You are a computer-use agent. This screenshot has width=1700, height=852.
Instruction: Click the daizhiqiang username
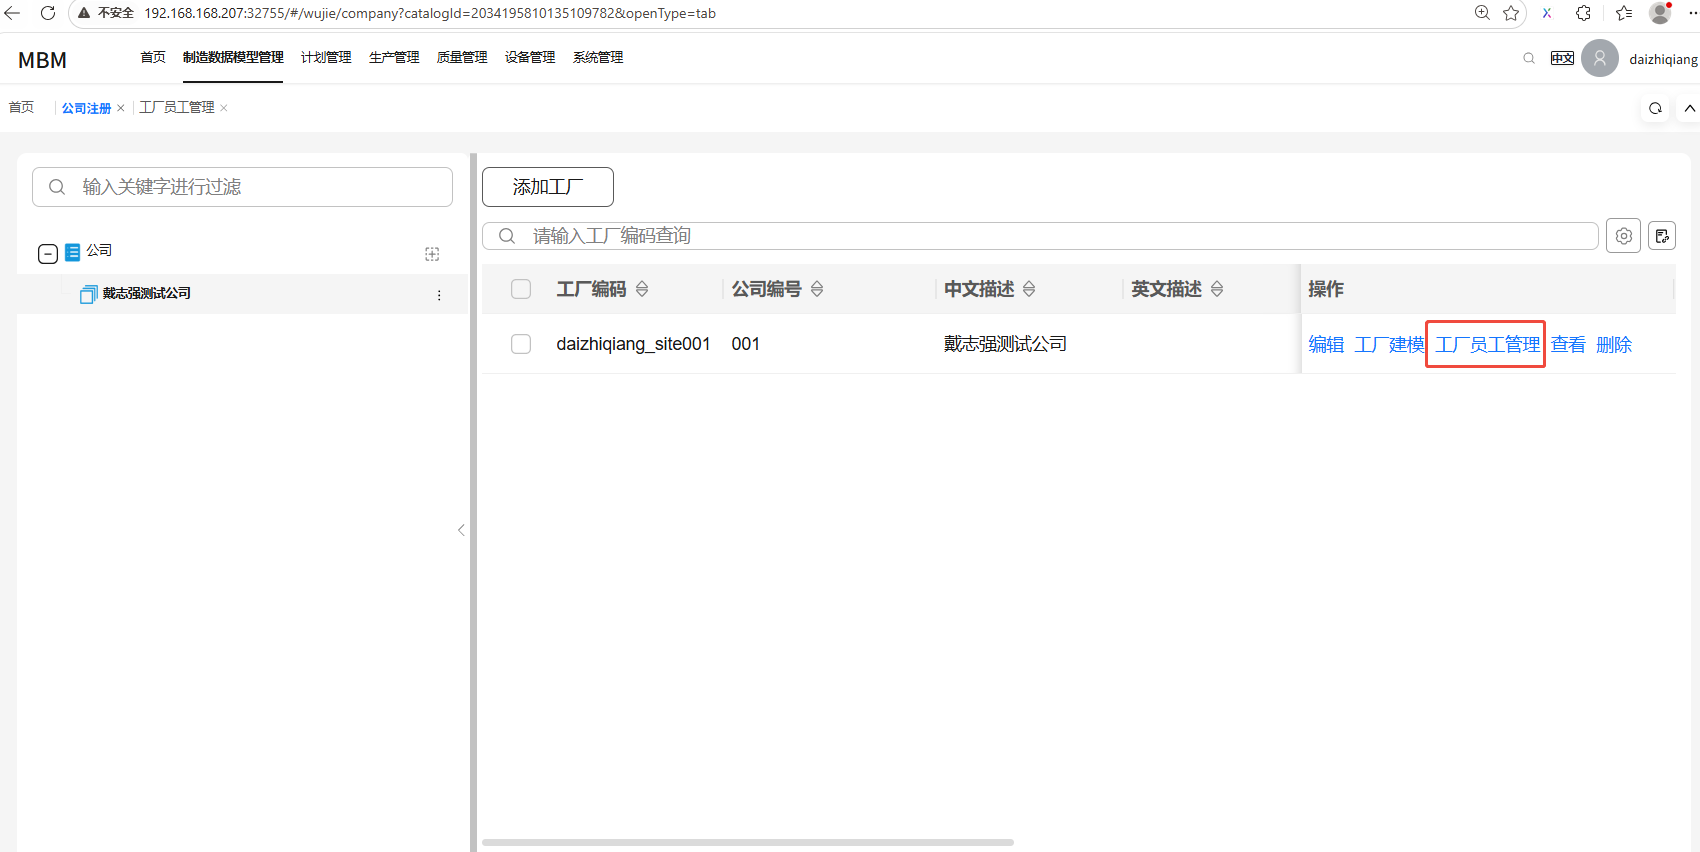tap(1663, 59)
